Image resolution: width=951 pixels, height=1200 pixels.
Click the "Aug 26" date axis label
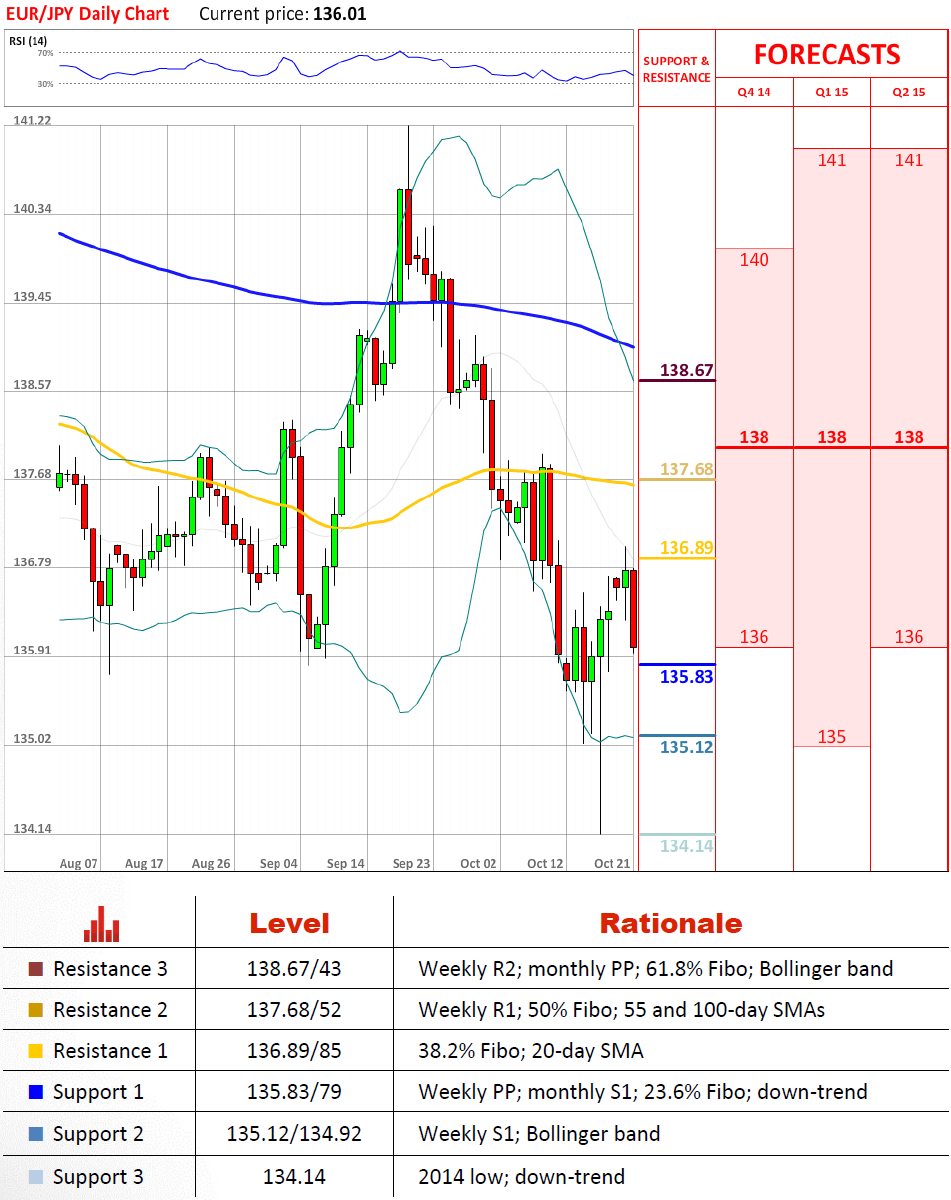click(x=211, y=863)
